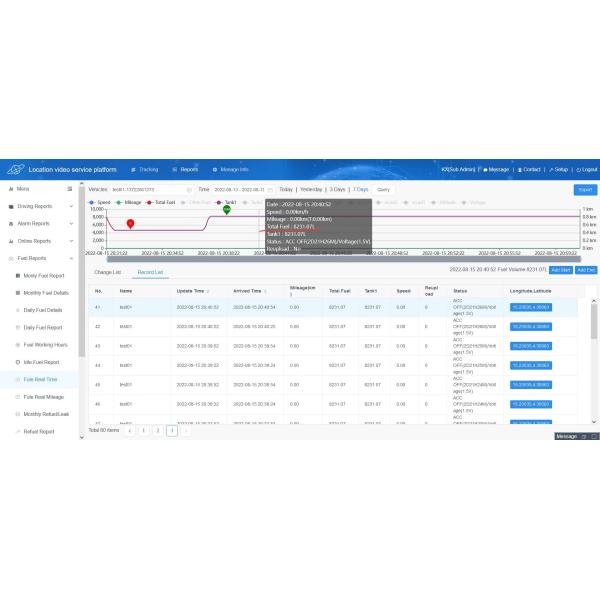This screenshot has width=600, height=600.
Task: Click the blue Export button
Action: point(585,189)
